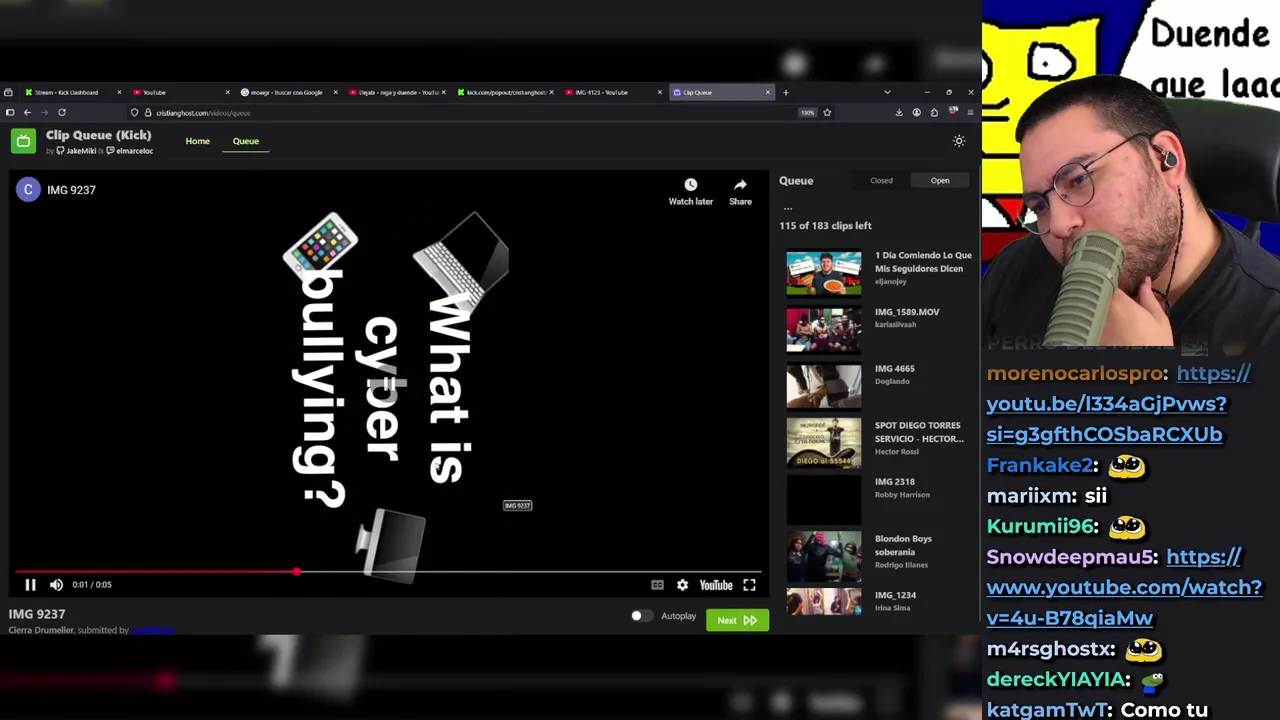Mute the video player volume
The width and height of the screenshot is (1280, 720).
tap(56, 585)
